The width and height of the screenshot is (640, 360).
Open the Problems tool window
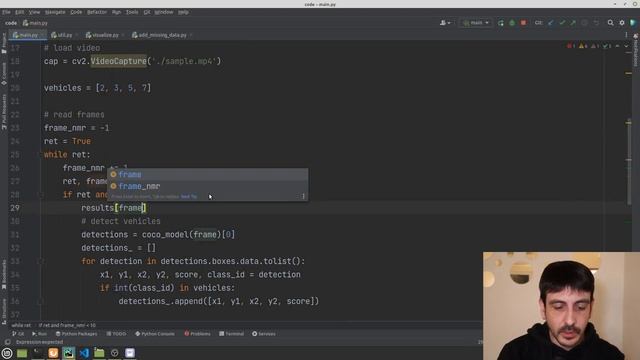pos(197,334)
